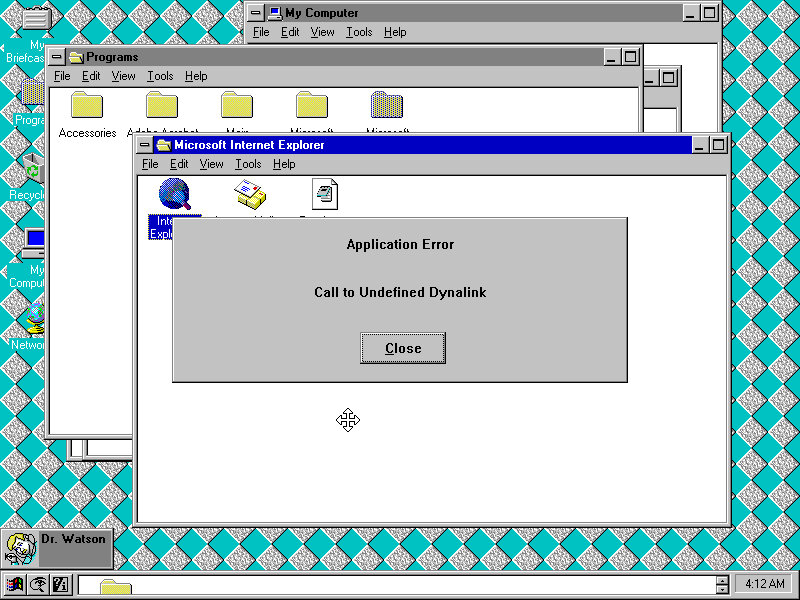Click the help book icon in the taskbar
800x600 pixels.
click(59, 585)
